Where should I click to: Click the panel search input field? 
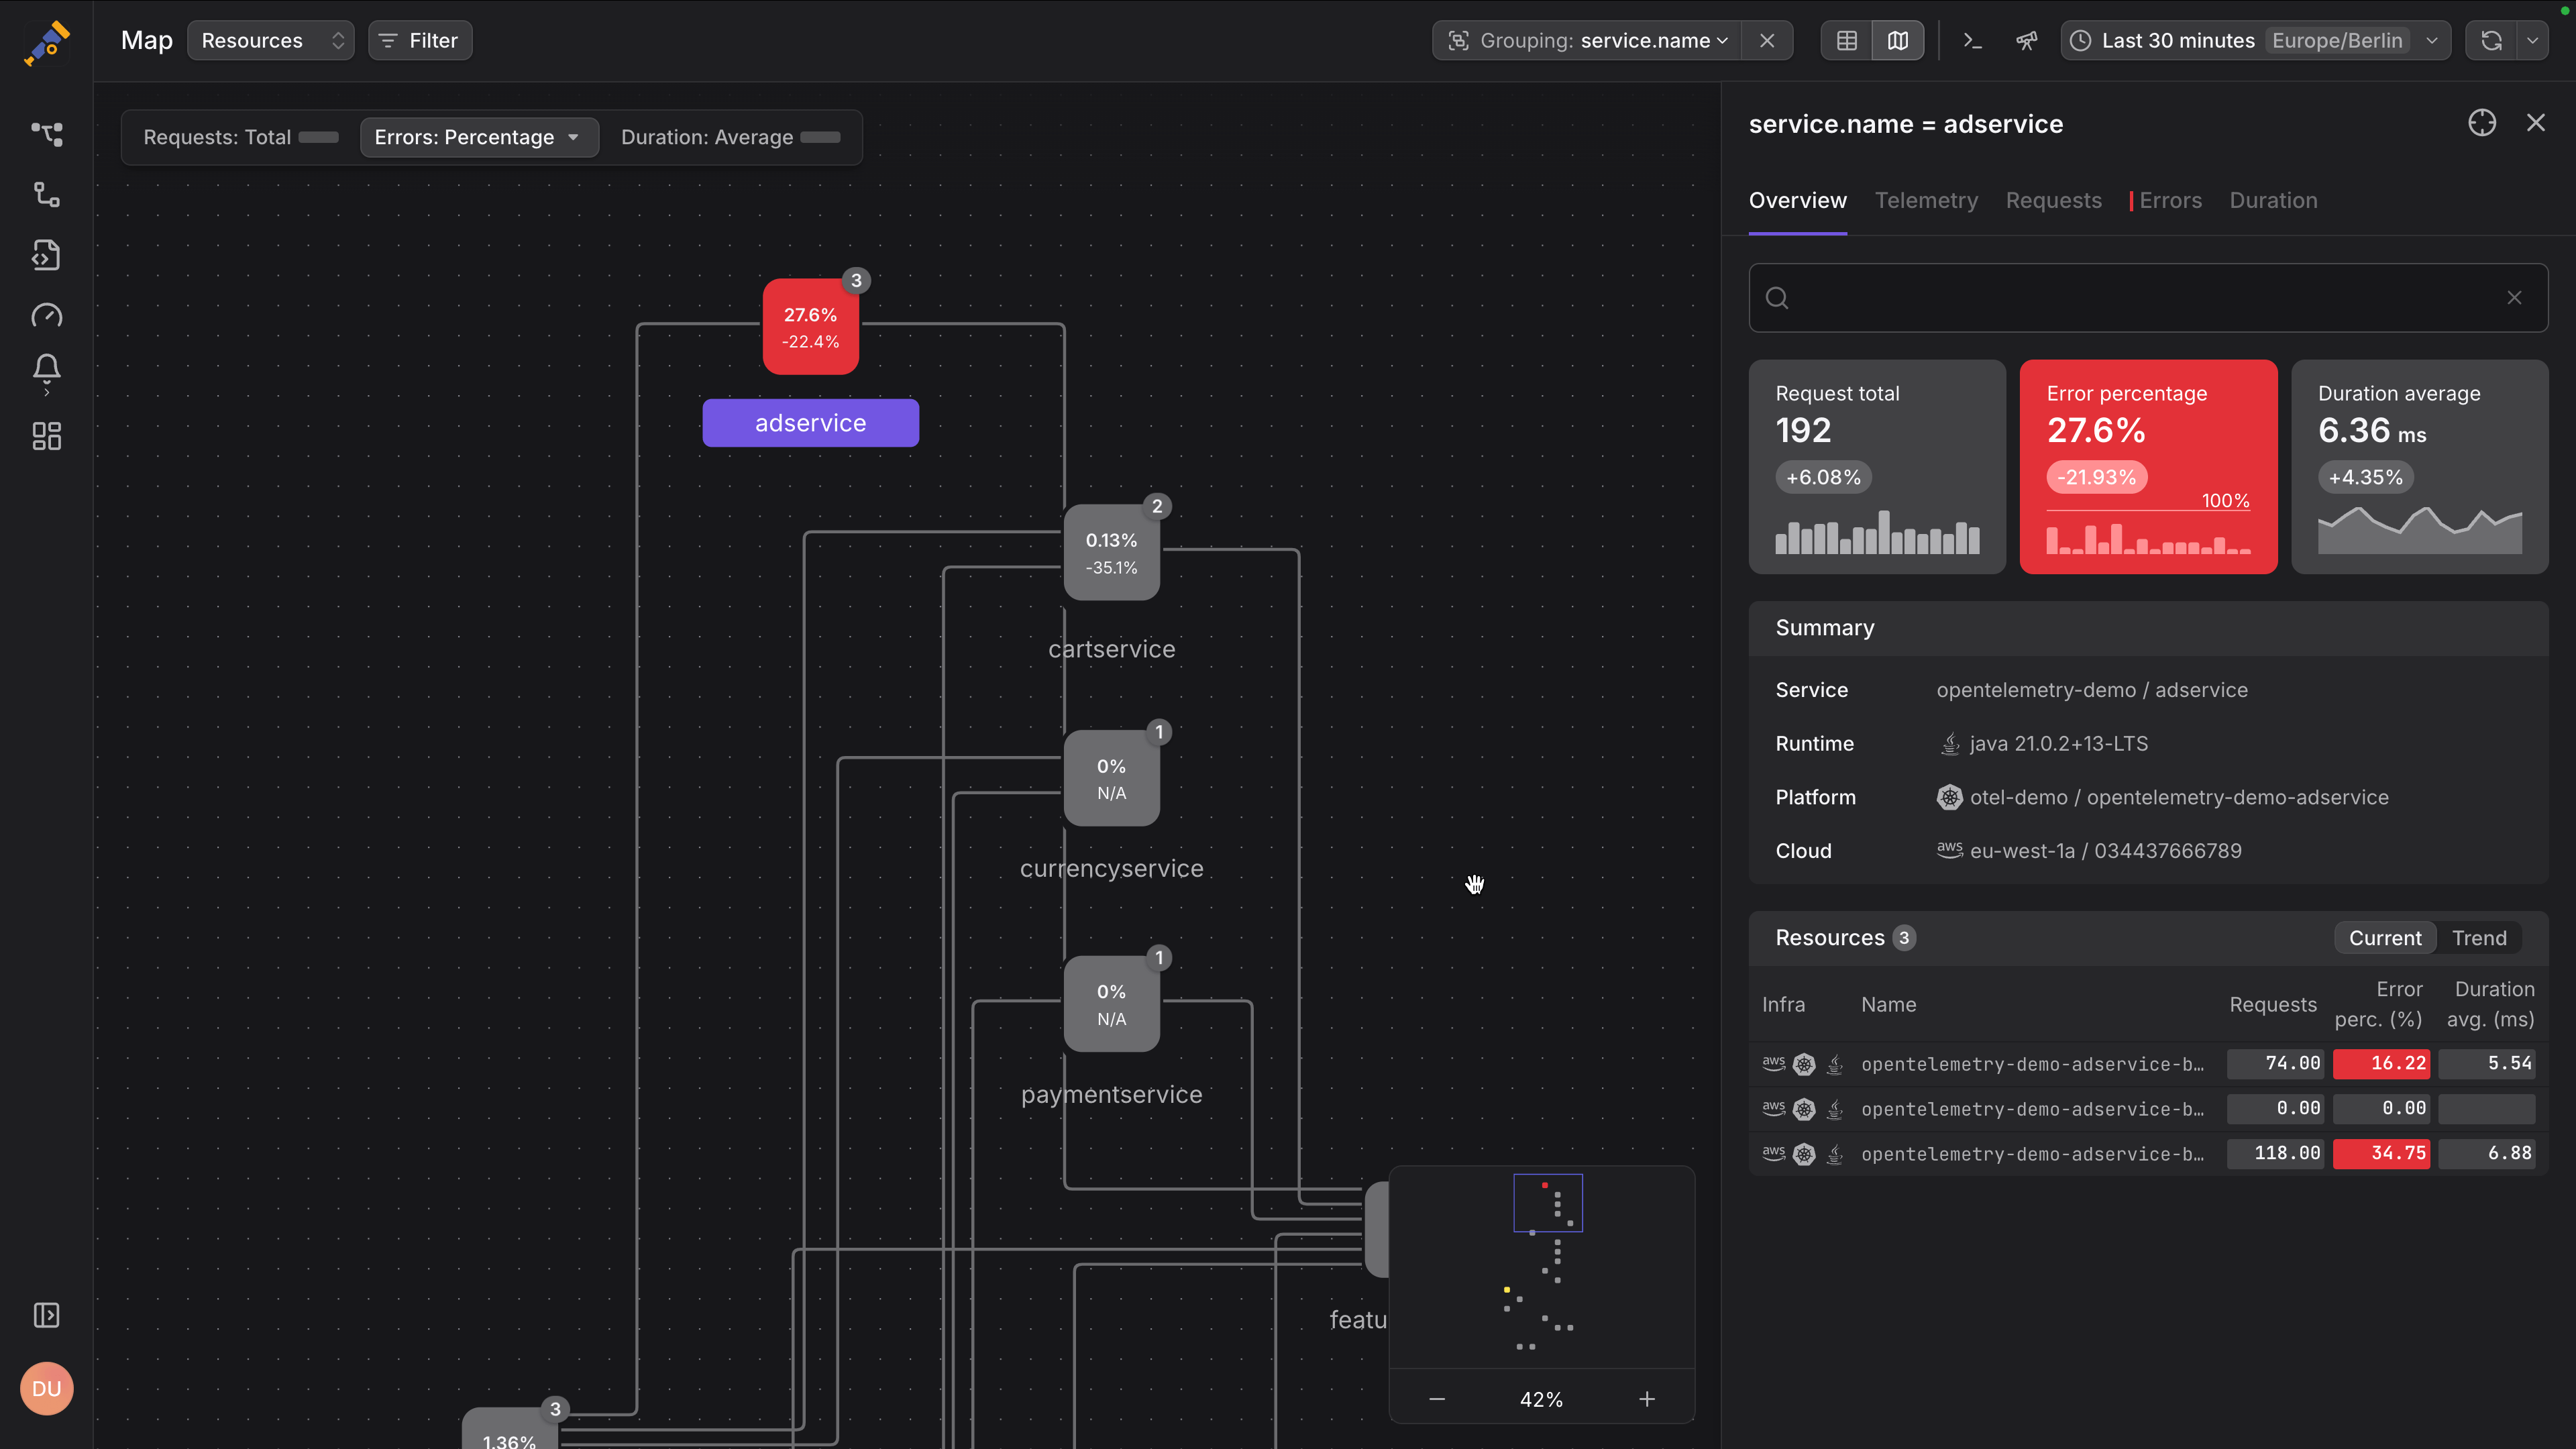[2148, 298]
